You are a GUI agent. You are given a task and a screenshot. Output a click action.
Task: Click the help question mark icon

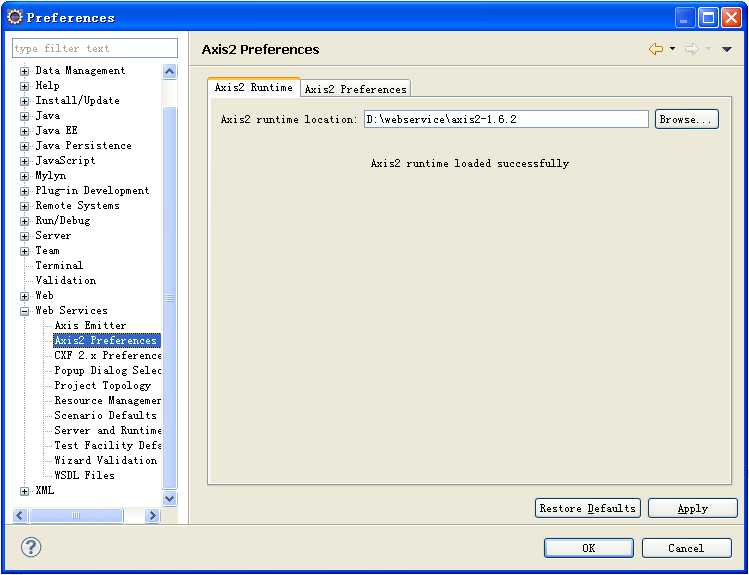(31, 547)
